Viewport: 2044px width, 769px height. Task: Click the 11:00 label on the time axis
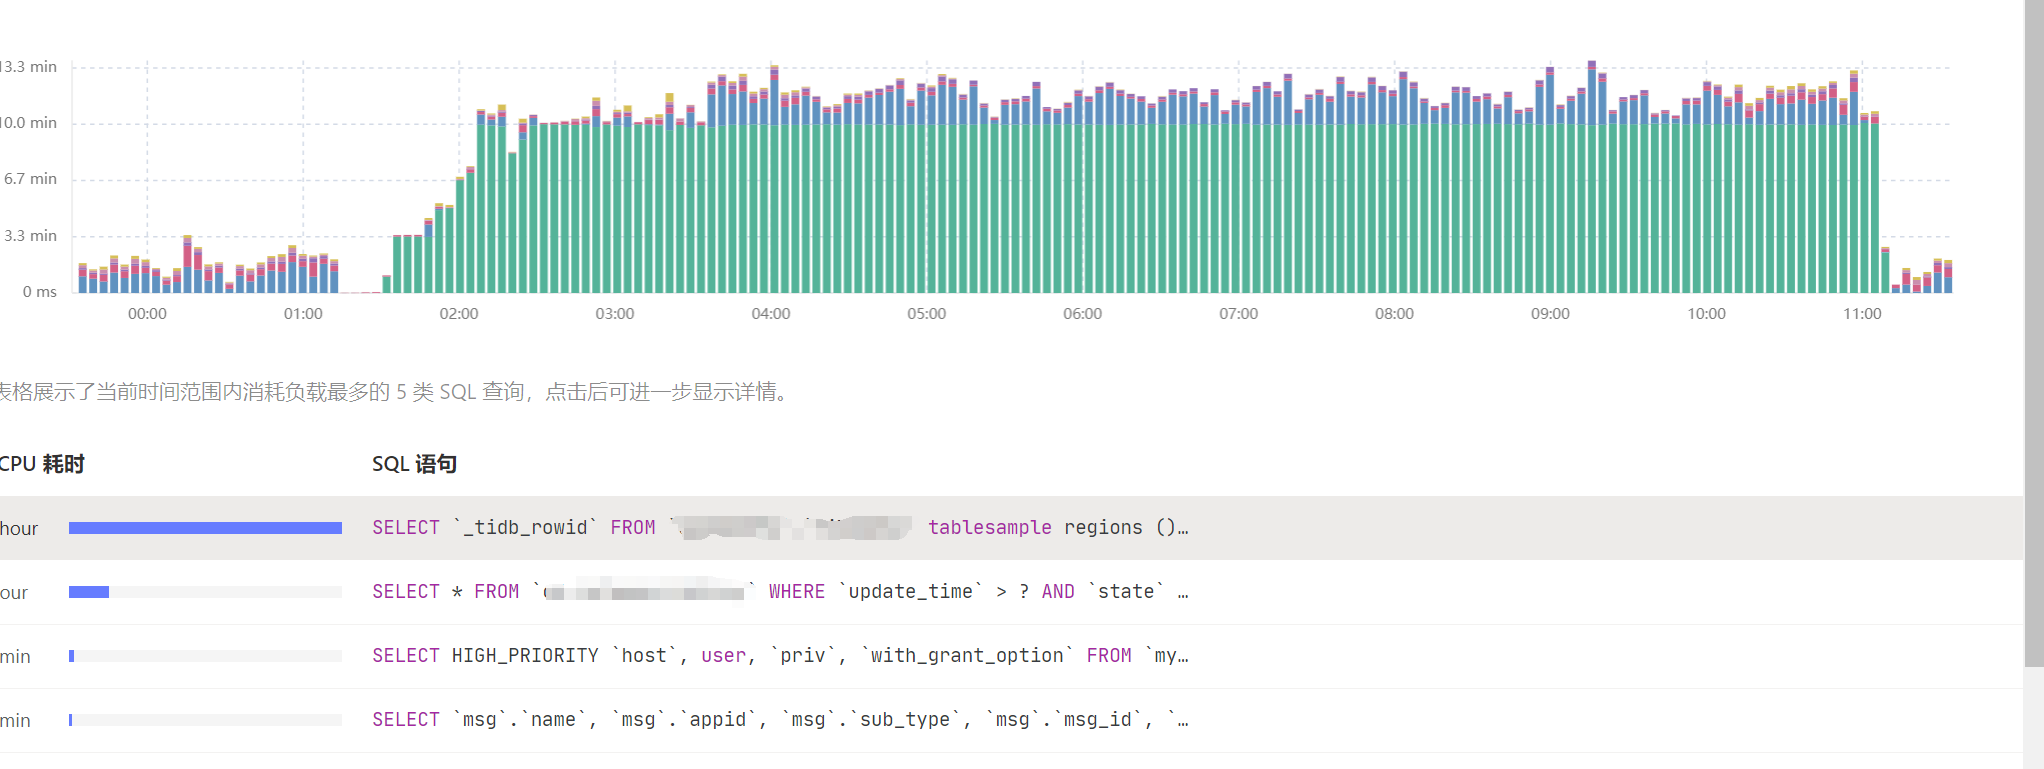pos(1862,314)
